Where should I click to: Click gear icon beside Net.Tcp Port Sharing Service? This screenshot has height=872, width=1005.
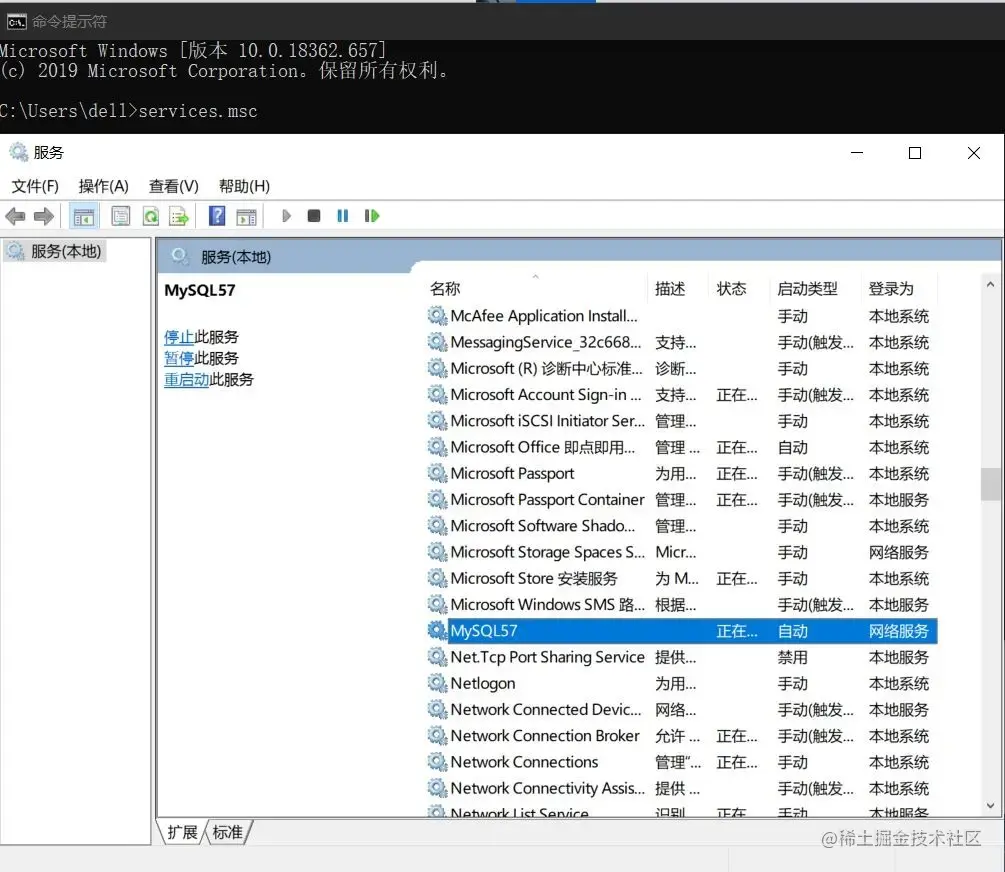pyautogui.click(x=437, y=657)
